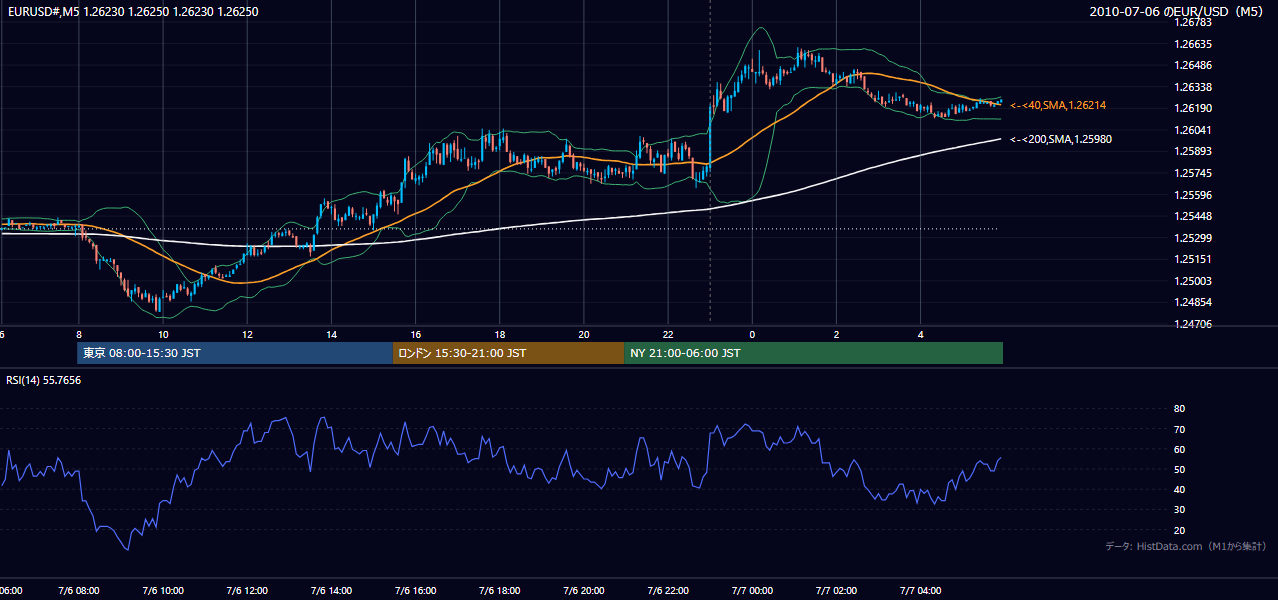This screenshot has height=600, width=1278.
Task: Click the 7/6 10:00 bottom time label
Action: coord(162,591)
